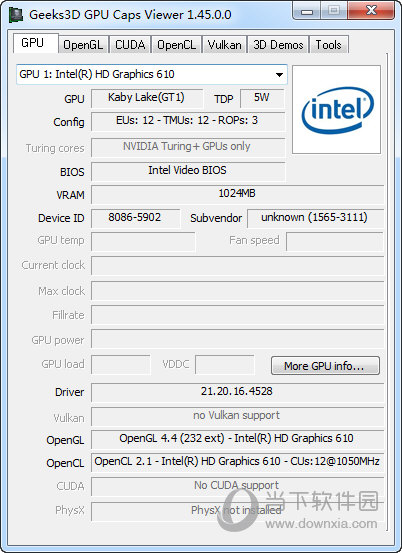Click the Intel logo image

point(337,110)
